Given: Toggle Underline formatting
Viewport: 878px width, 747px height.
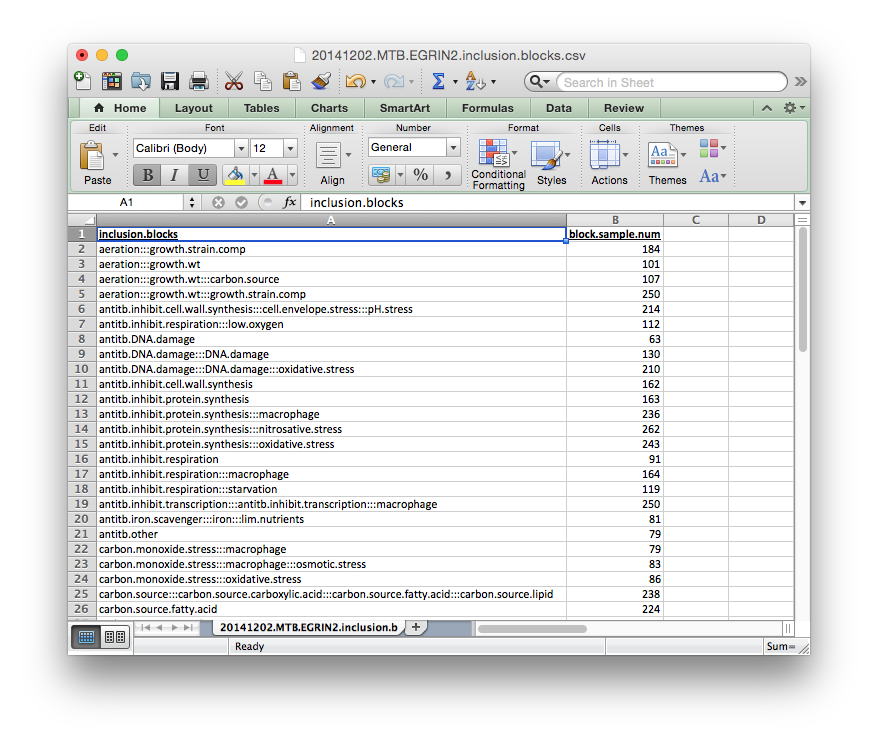Looking at the screenshot, I should point(203,175).
